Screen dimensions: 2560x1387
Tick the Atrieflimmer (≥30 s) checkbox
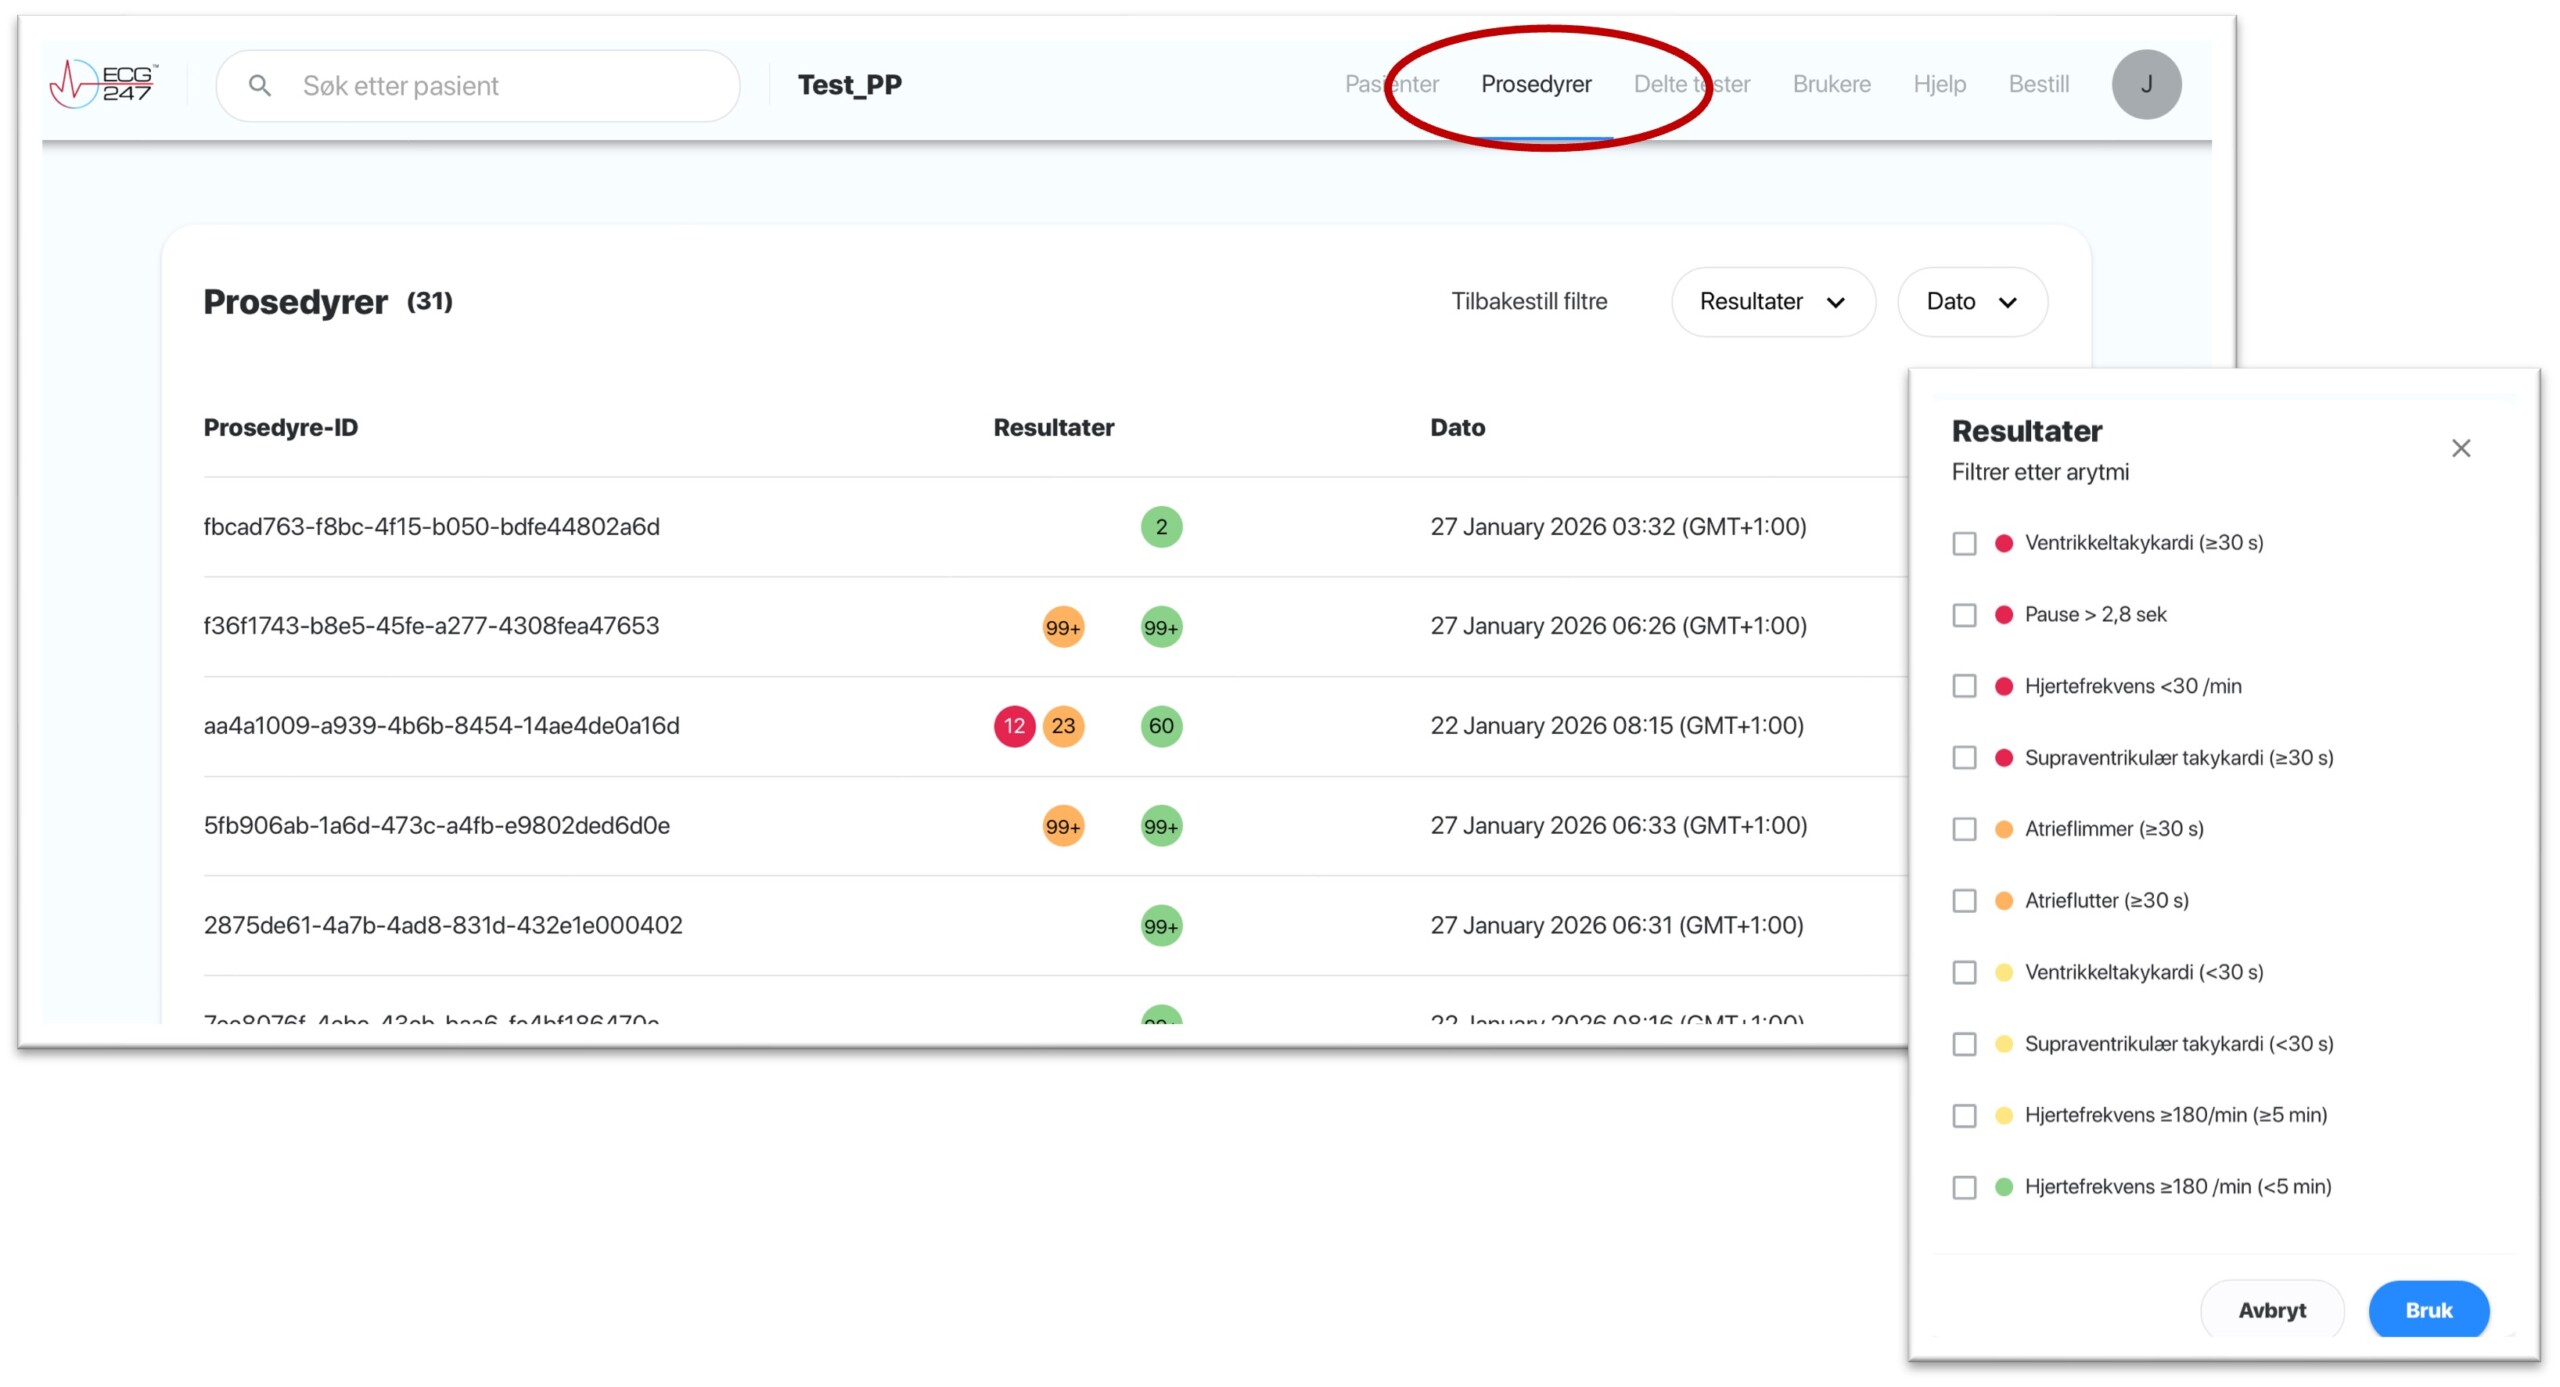pos(1964,829)
